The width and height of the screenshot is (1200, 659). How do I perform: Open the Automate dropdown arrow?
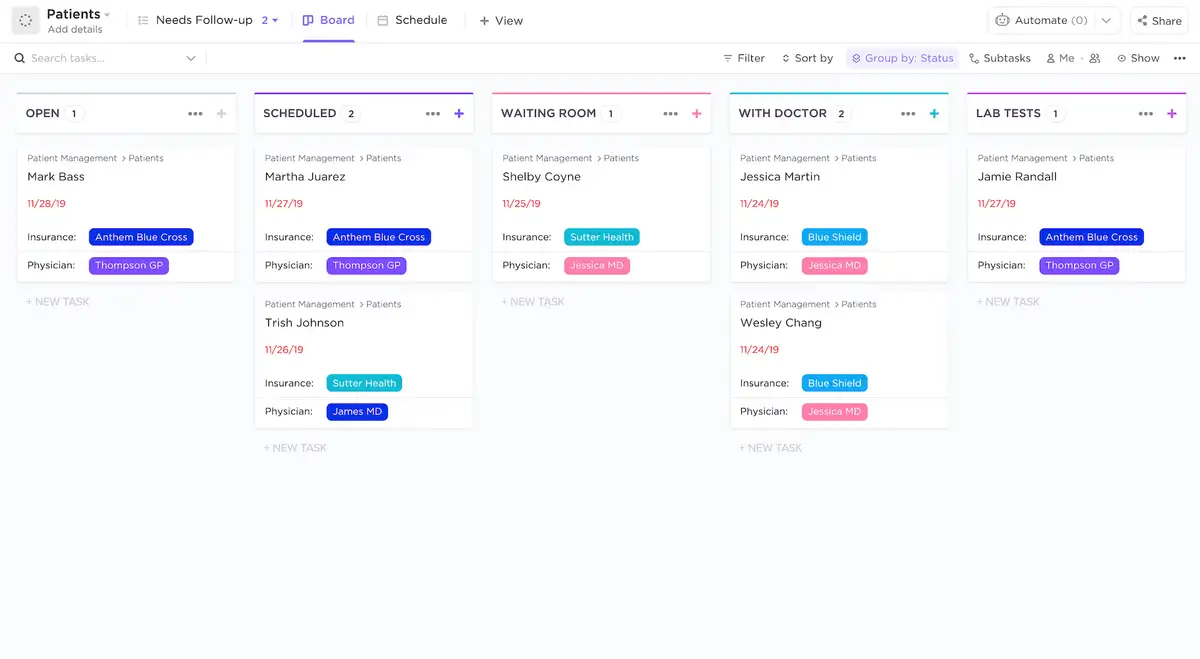1106,20
